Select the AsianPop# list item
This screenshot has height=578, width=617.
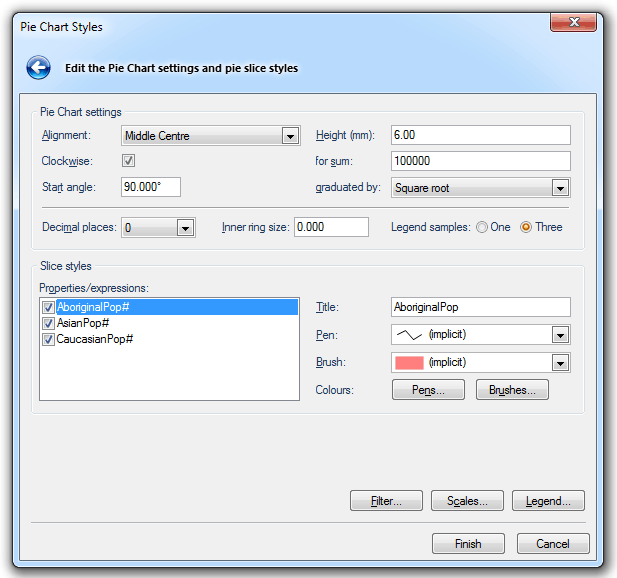(84, 324)
